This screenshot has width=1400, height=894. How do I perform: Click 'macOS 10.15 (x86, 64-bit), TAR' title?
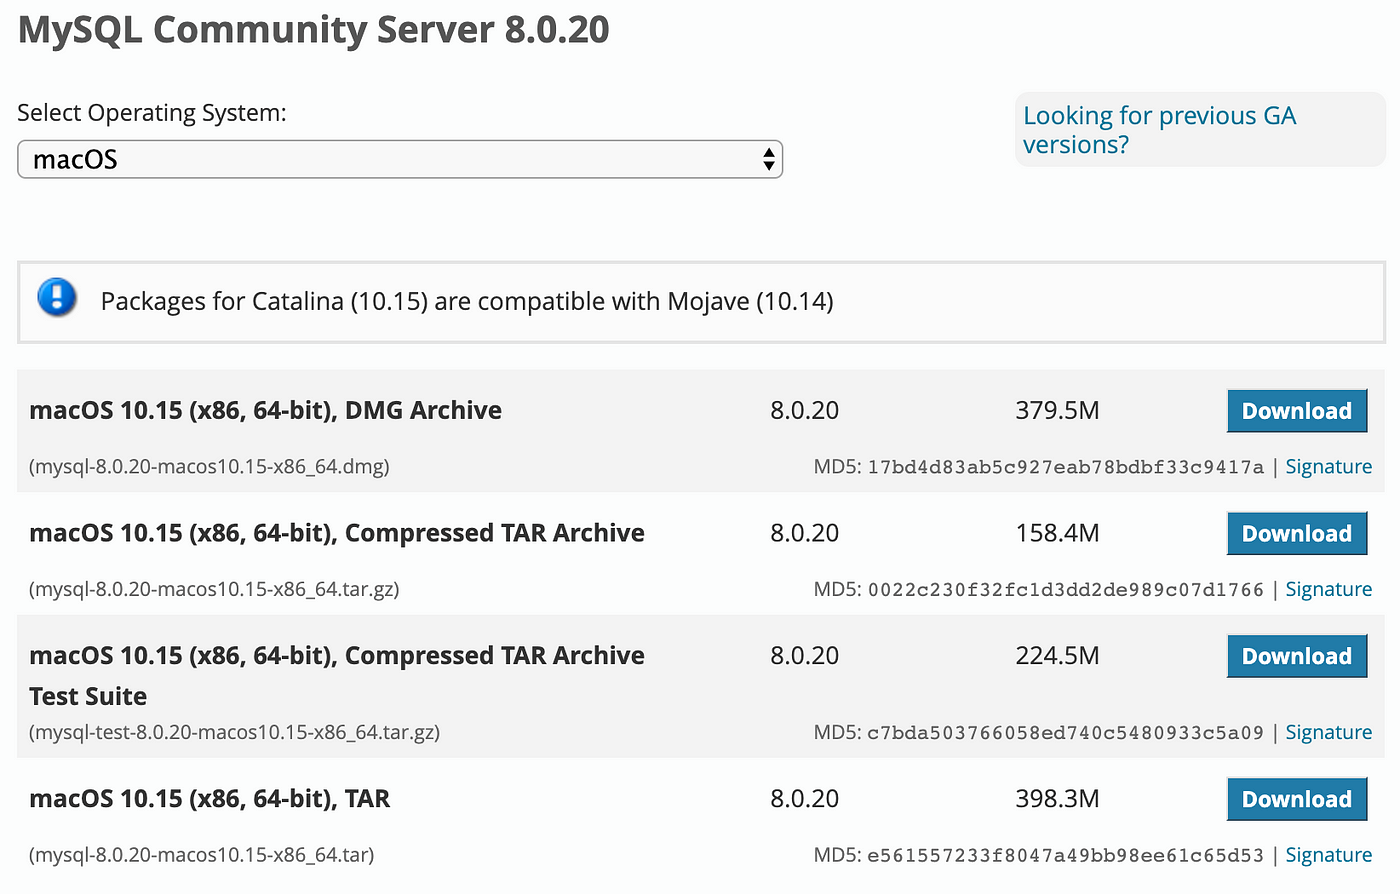pyautogui.click(x=210, y=799)
